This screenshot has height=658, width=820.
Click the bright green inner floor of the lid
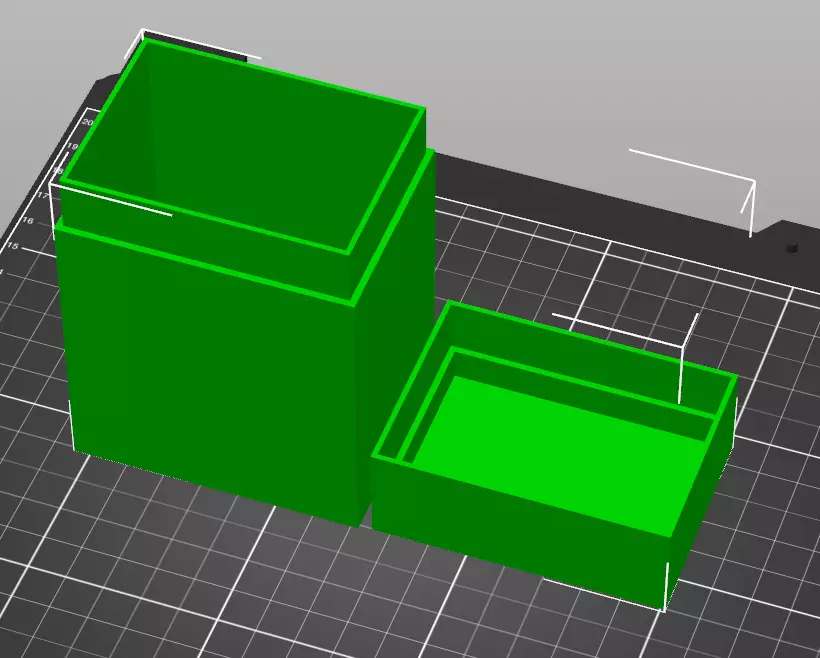(x=560, y=455)
